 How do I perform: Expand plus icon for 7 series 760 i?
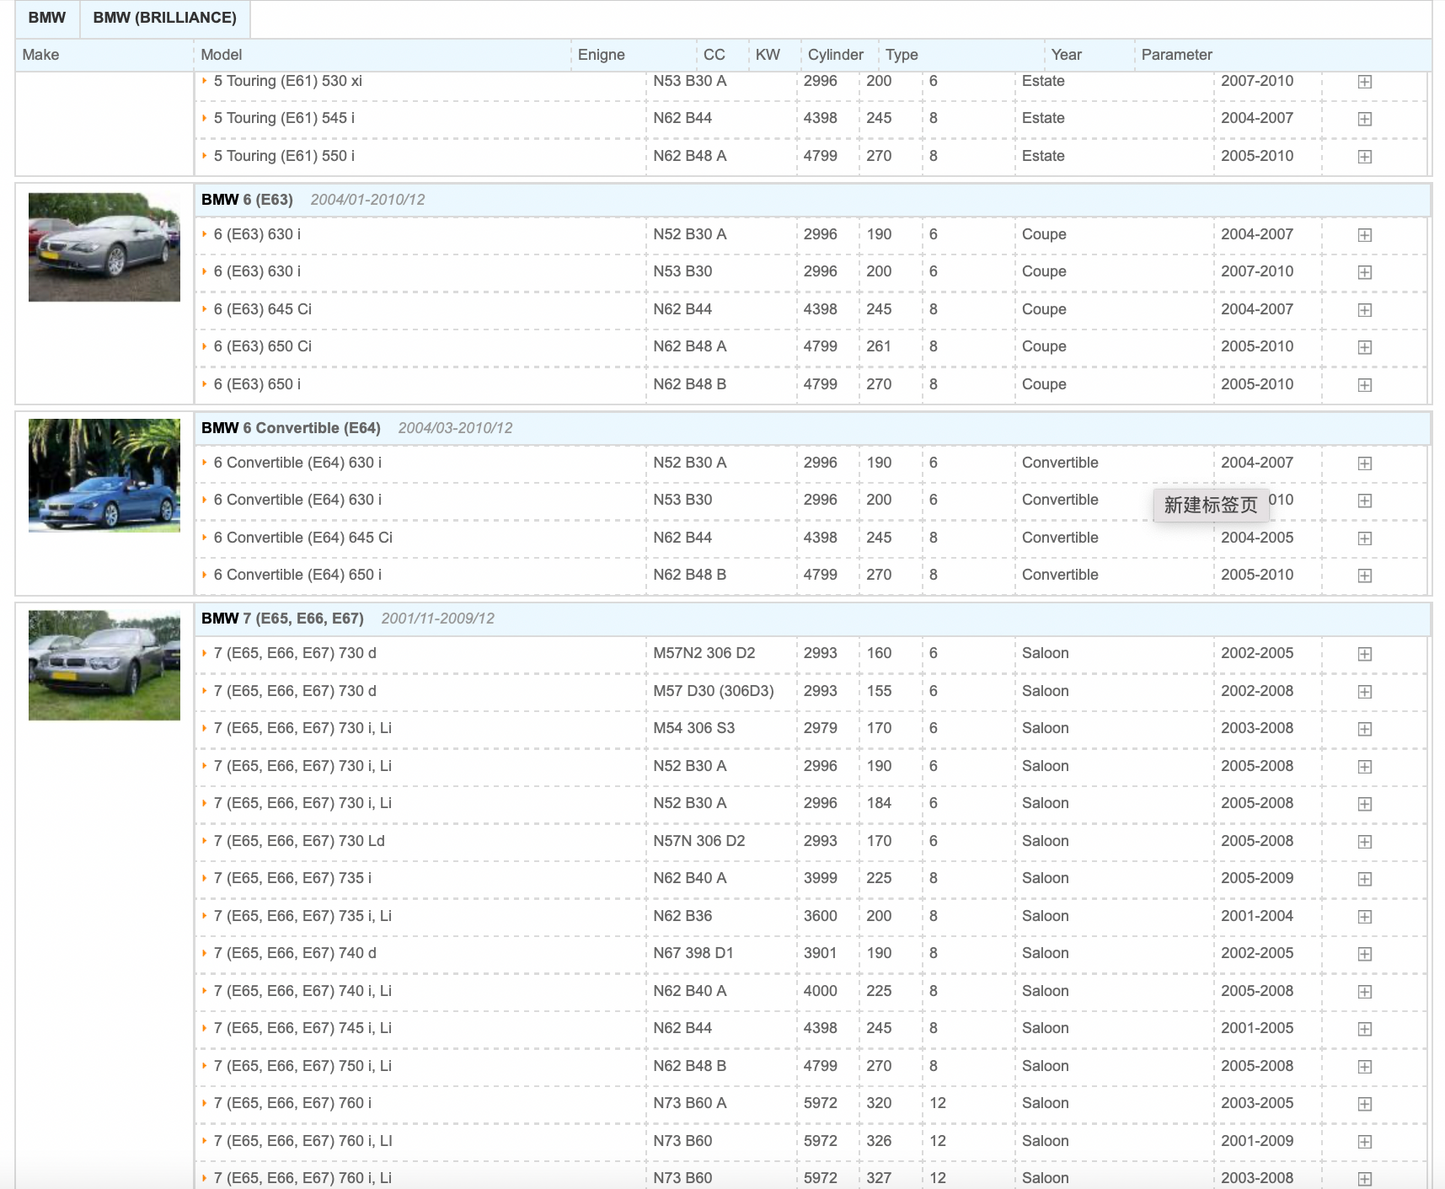pos(1364,1103)
